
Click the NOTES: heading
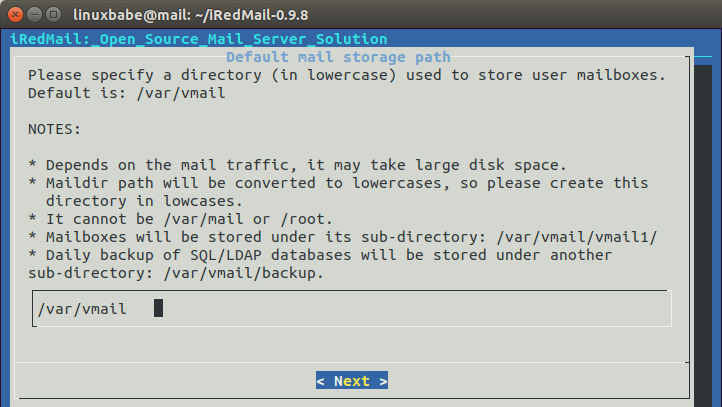[57, 130]
